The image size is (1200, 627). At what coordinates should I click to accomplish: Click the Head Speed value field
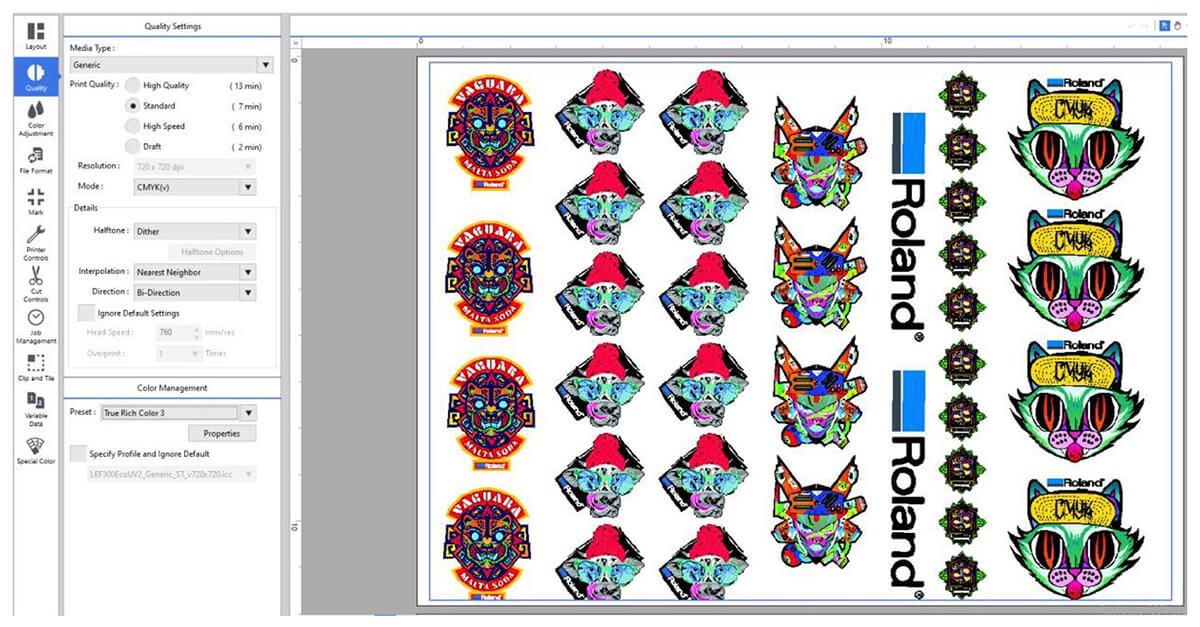click(x=174, y=333)
